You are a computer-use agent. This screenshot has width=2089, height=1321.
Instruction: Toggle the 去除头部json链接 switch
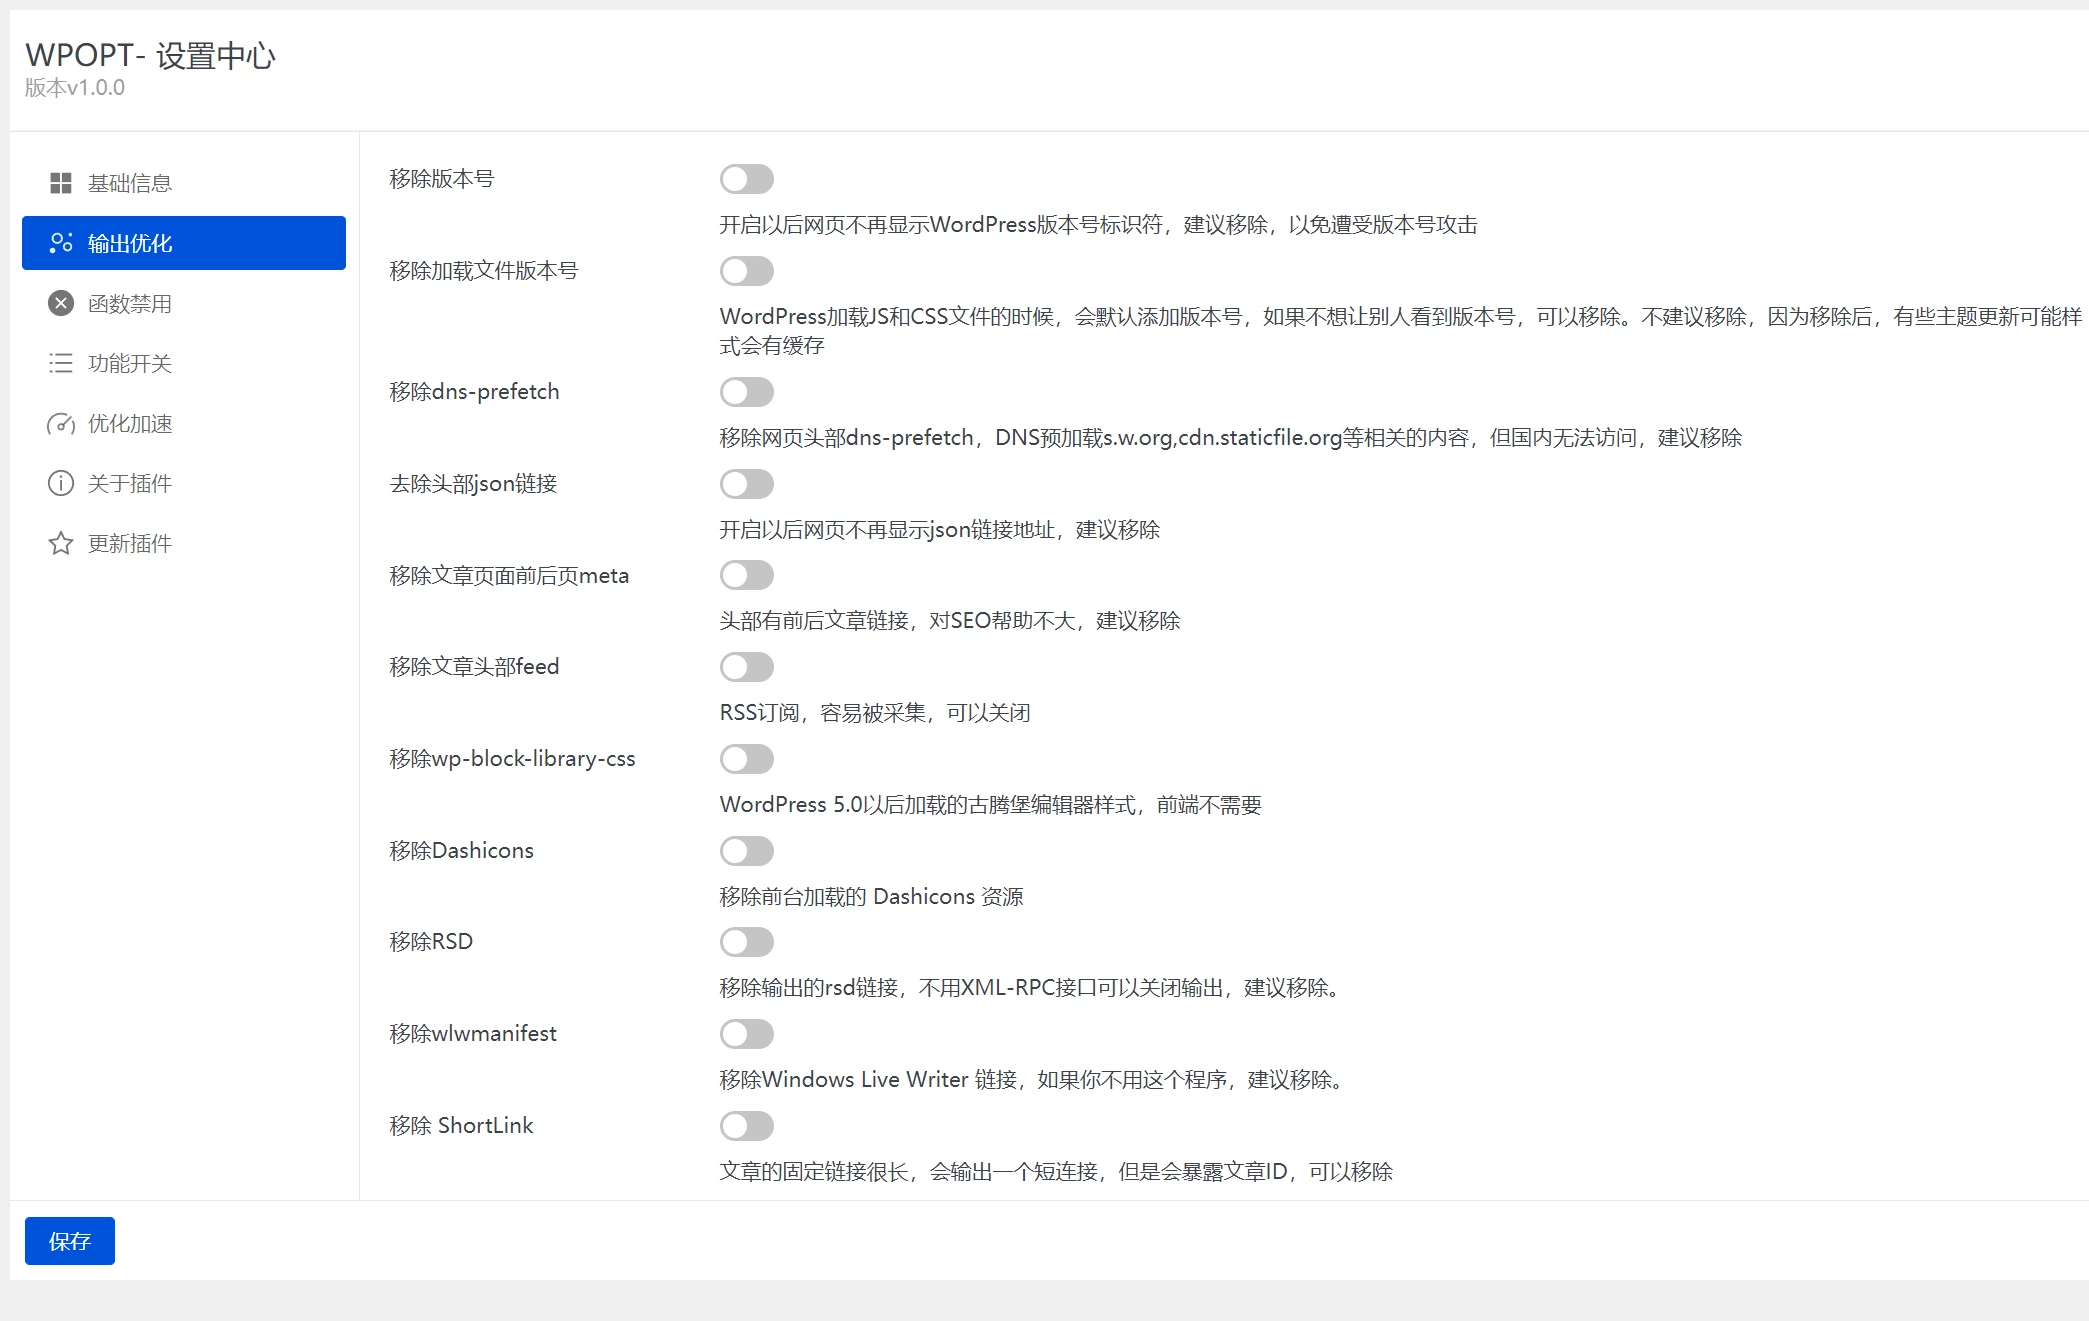tap(747, 484)
